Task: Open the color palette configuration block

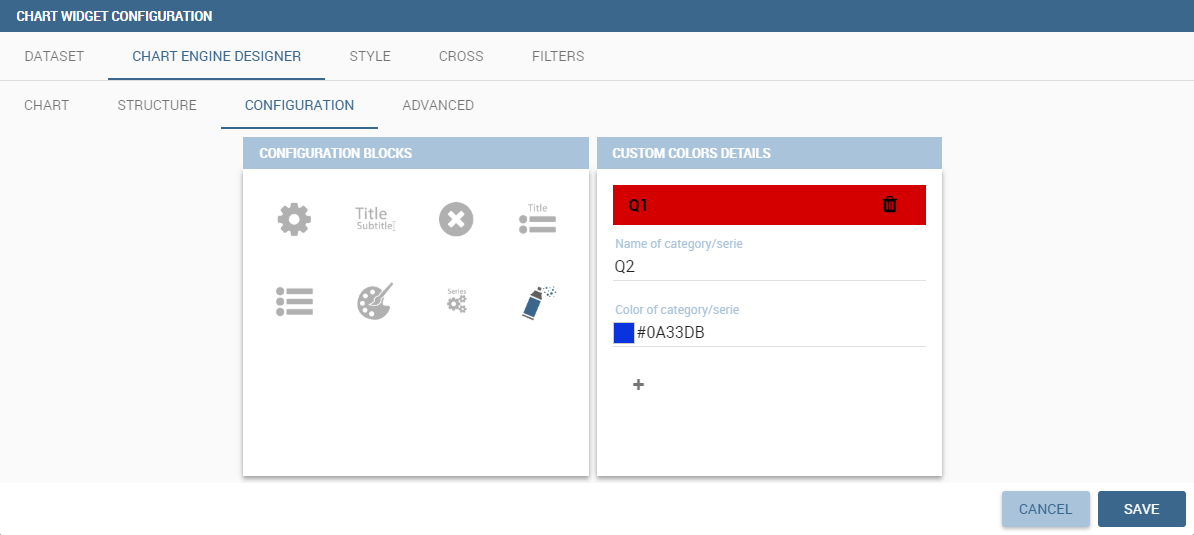Action: (x=375, y=301)
